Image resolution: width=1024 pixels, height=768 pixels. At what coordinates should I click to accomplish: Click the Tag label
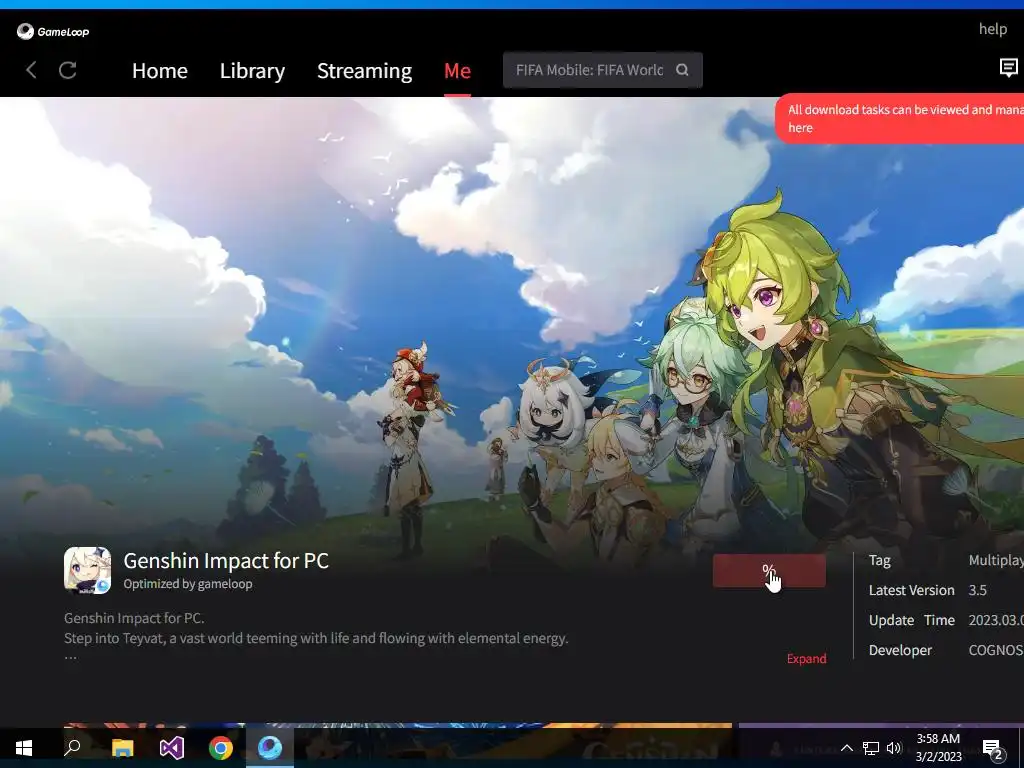tap(879, 560)
